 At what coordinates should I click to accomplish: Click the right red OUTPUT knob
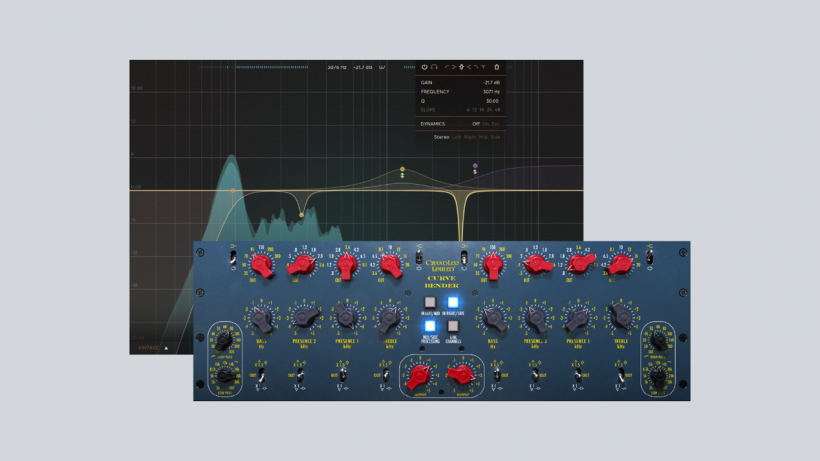click(461, 374)
